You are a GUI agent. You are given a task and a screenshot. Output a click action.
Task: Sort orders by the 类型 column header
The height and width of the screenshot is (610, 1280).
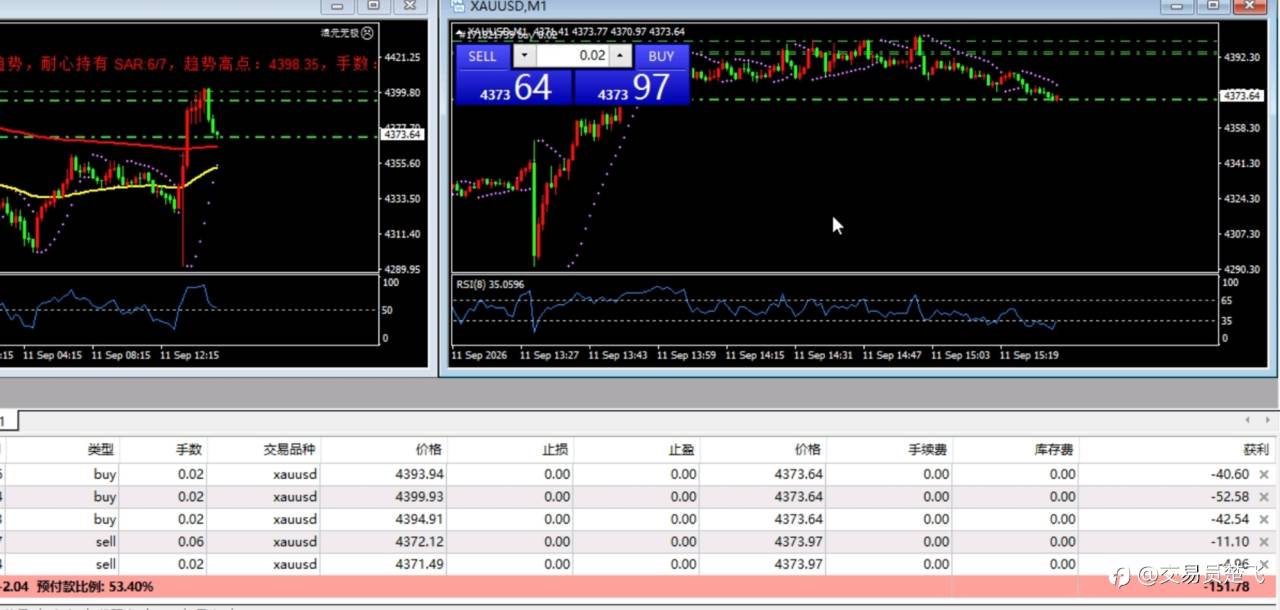(x=64, y=450)
